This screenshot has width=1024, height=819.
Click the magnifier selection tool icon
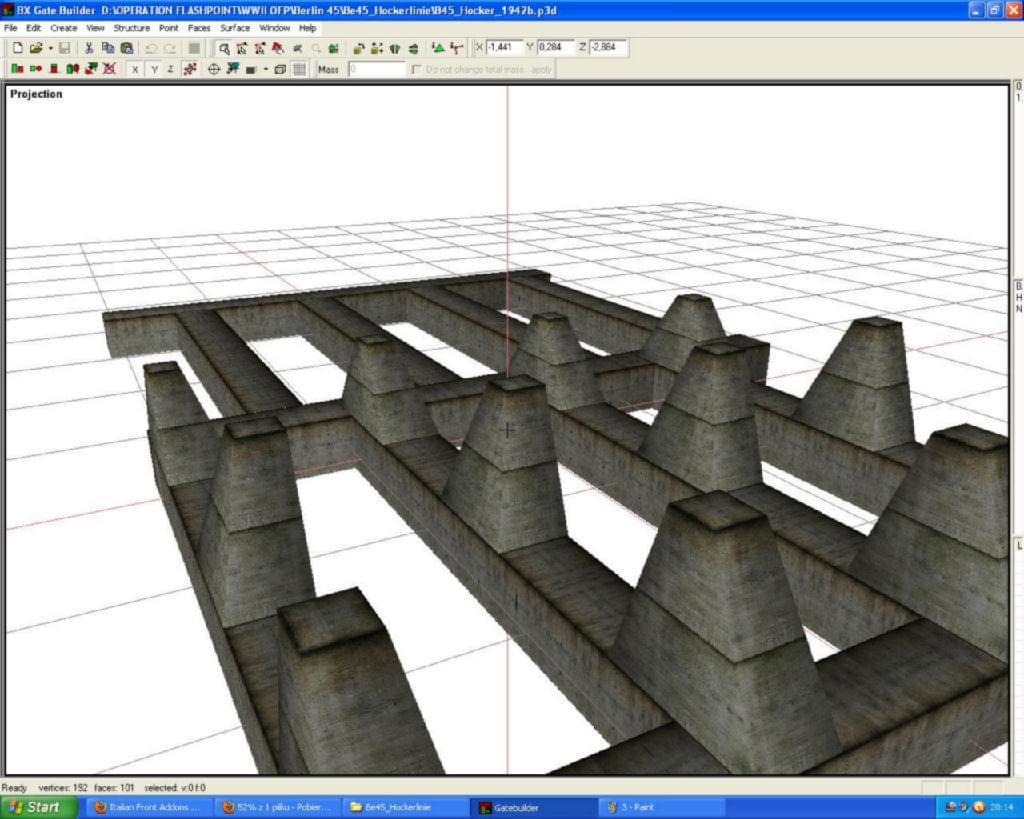click(224, 48)
